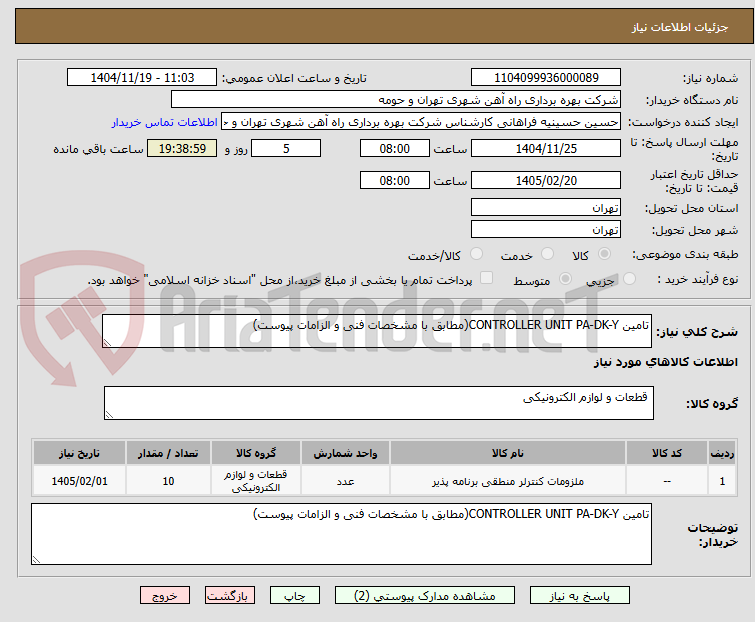This screenshot has width=755, height=622.
Task: Click the چاپ print button
Action: (295, 596)
